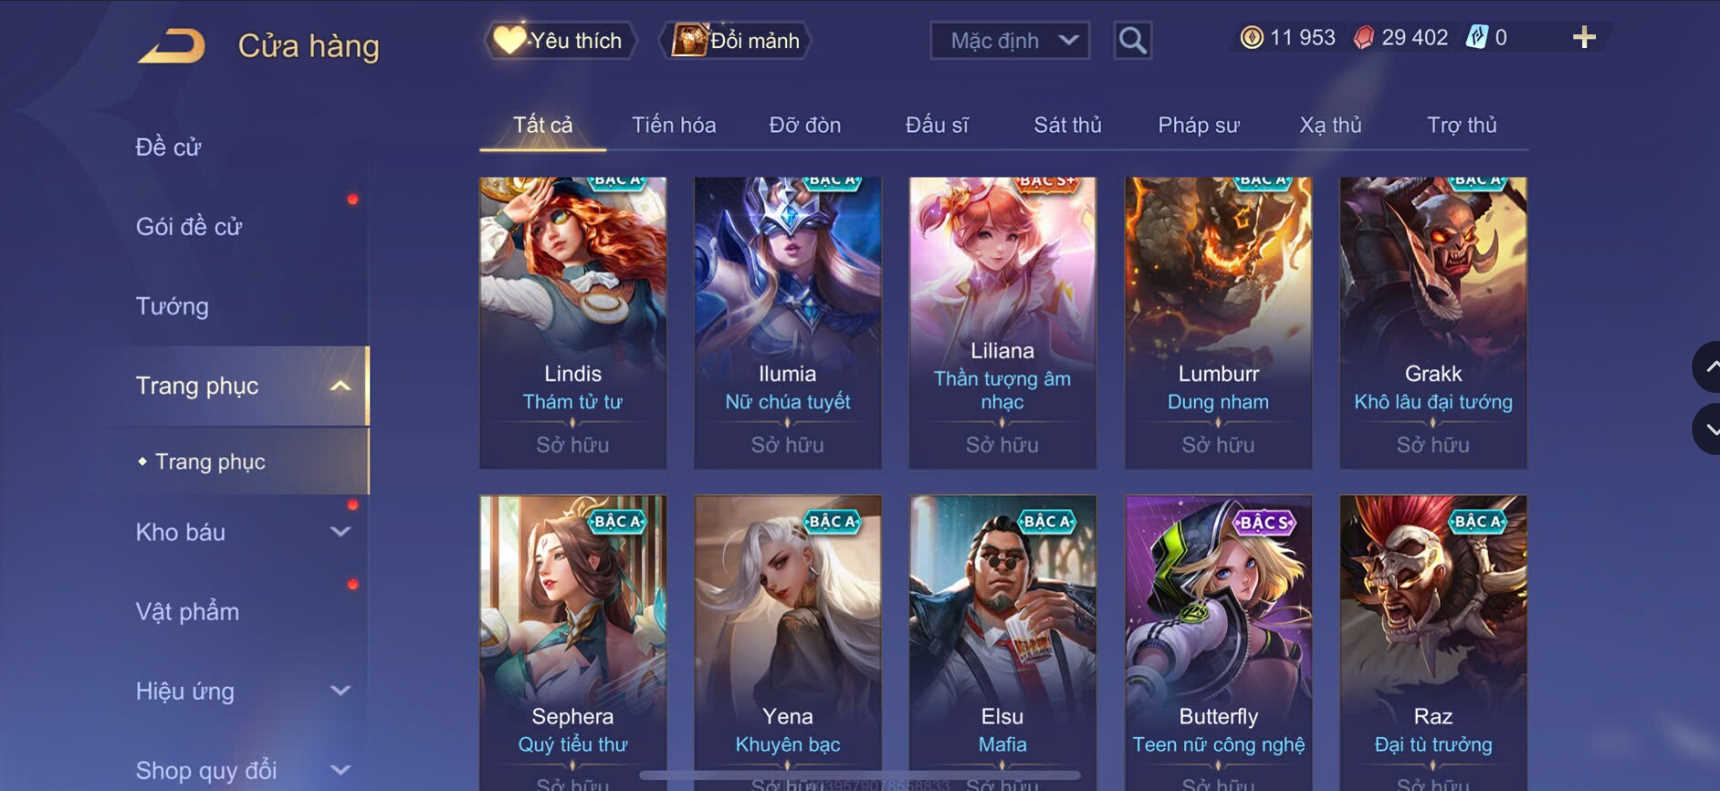Image resolution: width=1720 pixels, height=791 pixels.
Task: Open Gói đề cử in sidebar
Action: click(189, 227)
